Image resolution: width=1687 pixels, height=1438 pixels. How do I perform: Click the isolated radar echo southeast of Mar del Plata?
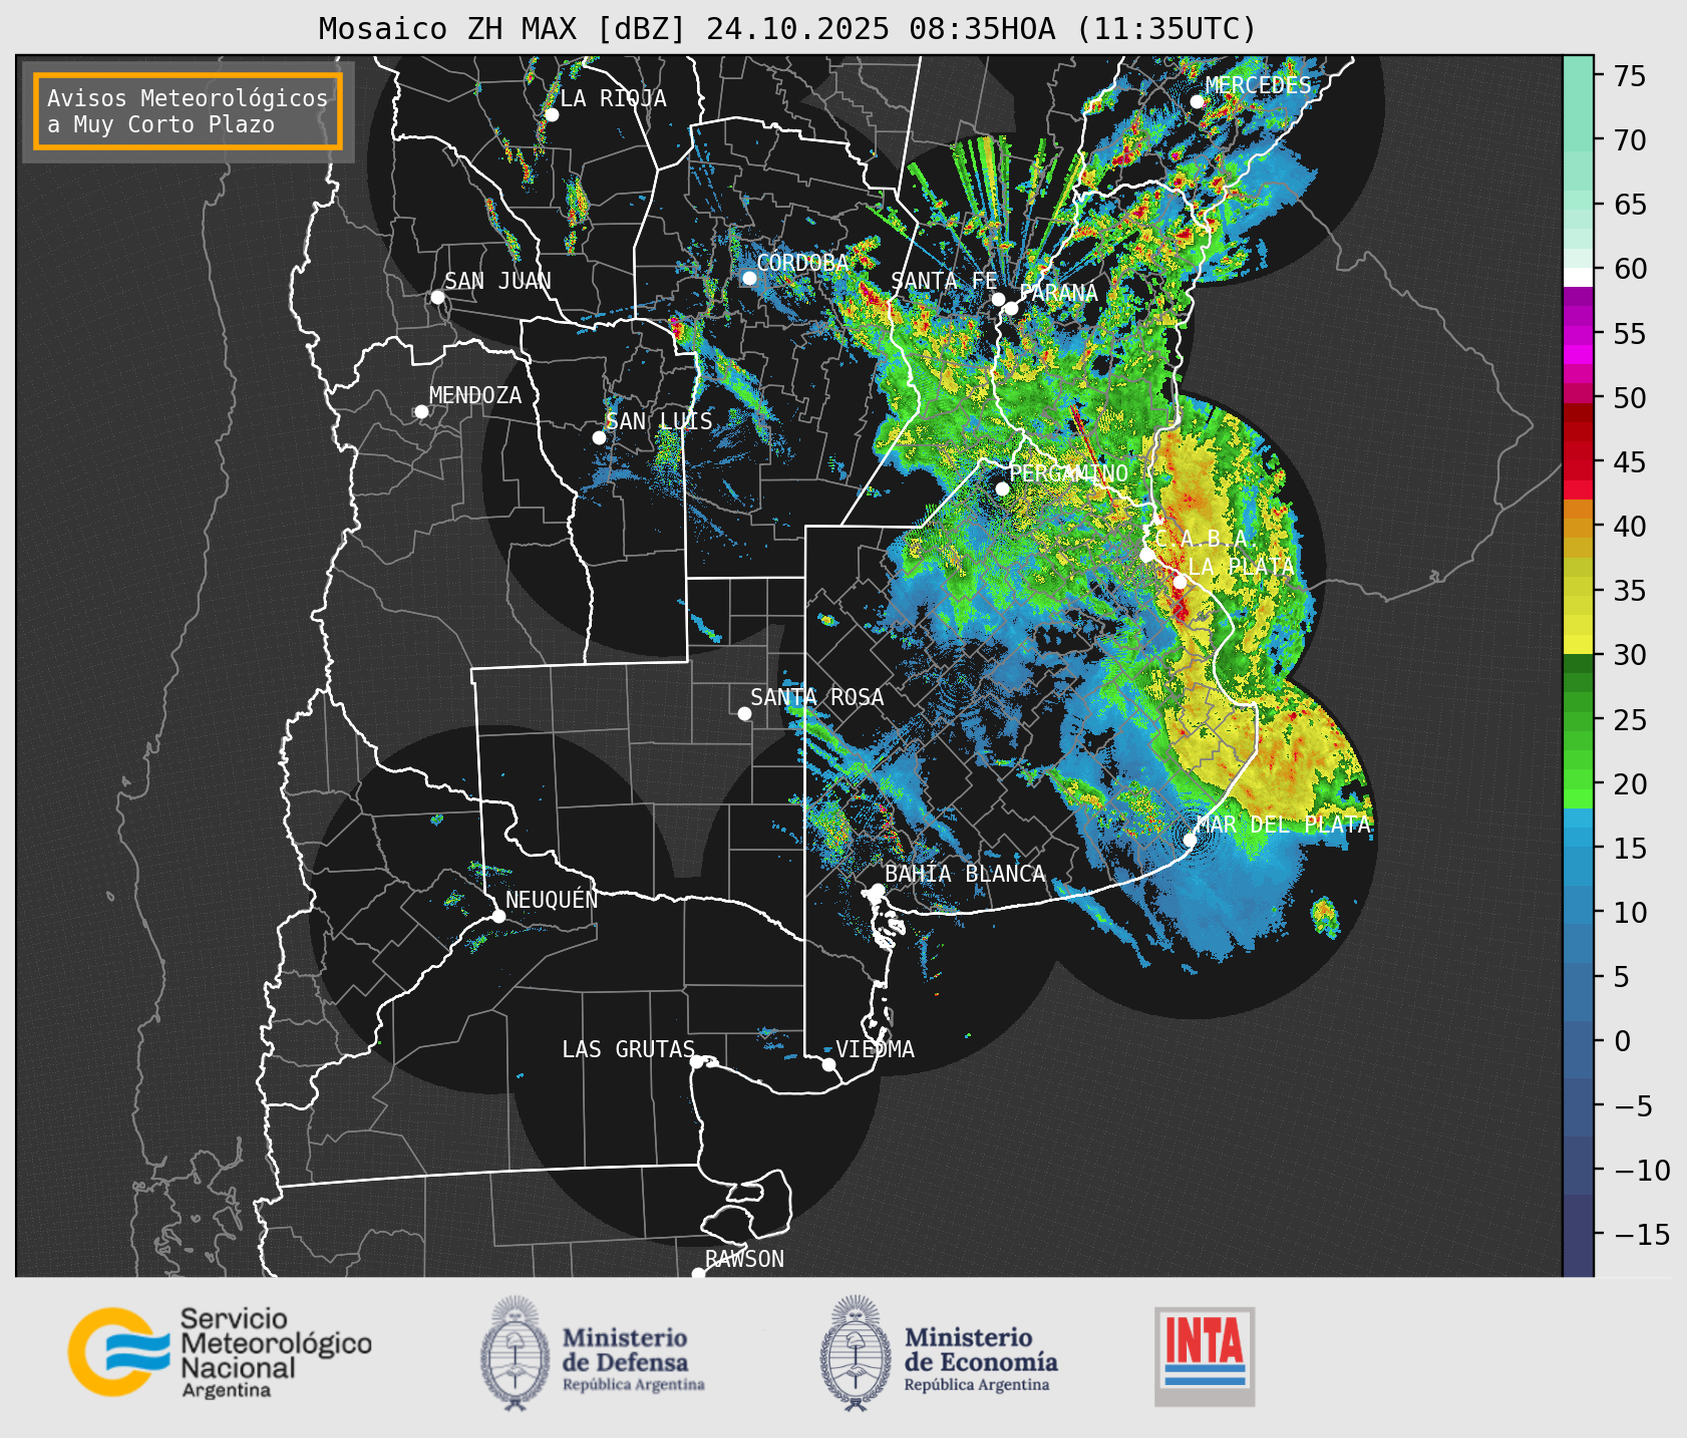coord(1325,916)
